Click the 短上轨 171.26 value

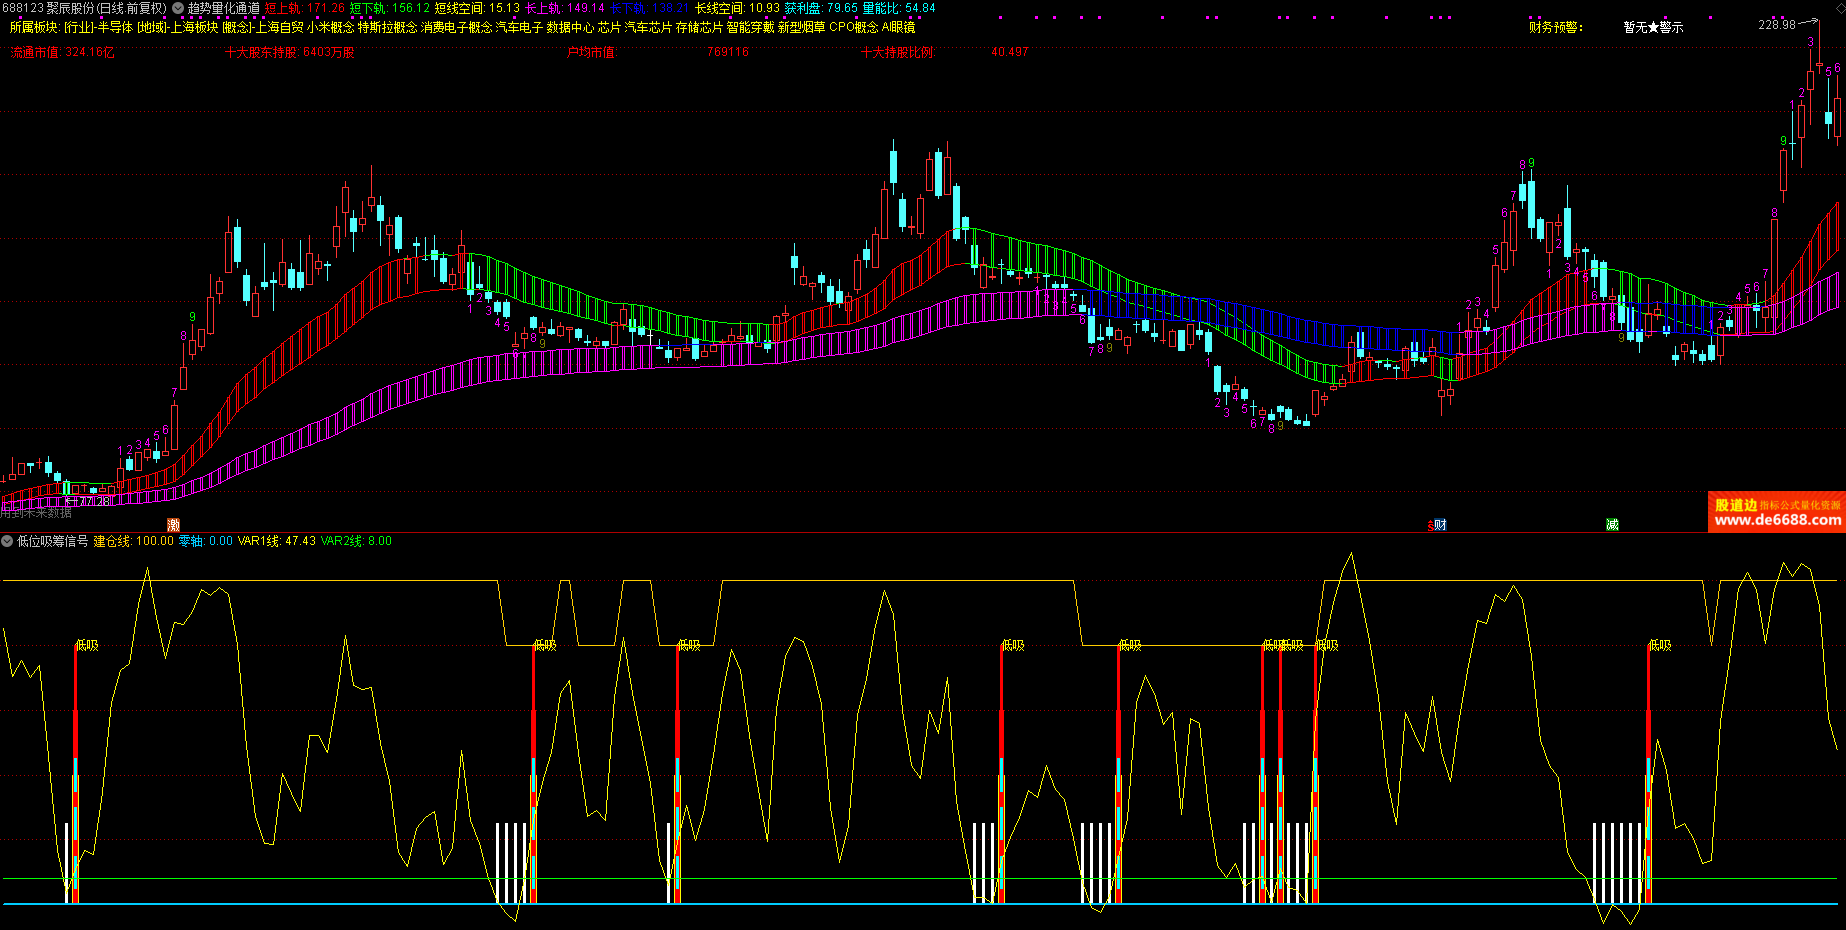(x=304, y=8)
